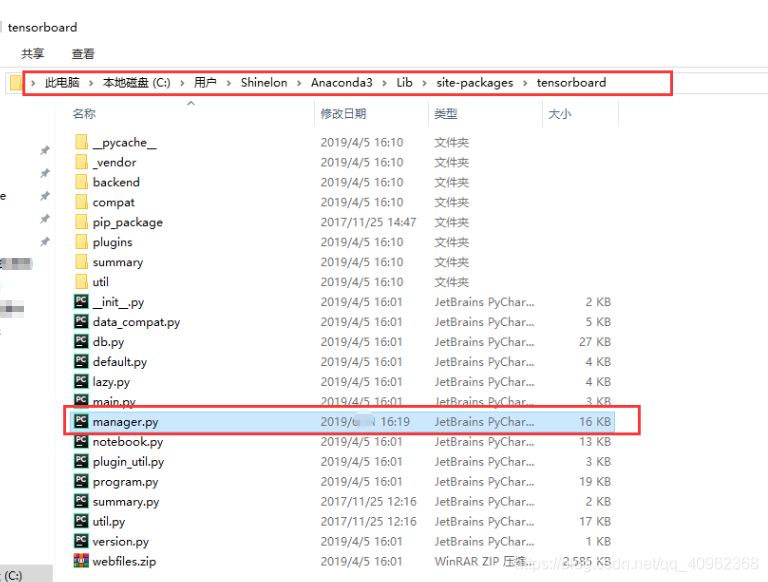Select the file name program.py
This screenshot has width=768, height=582.
125,482
